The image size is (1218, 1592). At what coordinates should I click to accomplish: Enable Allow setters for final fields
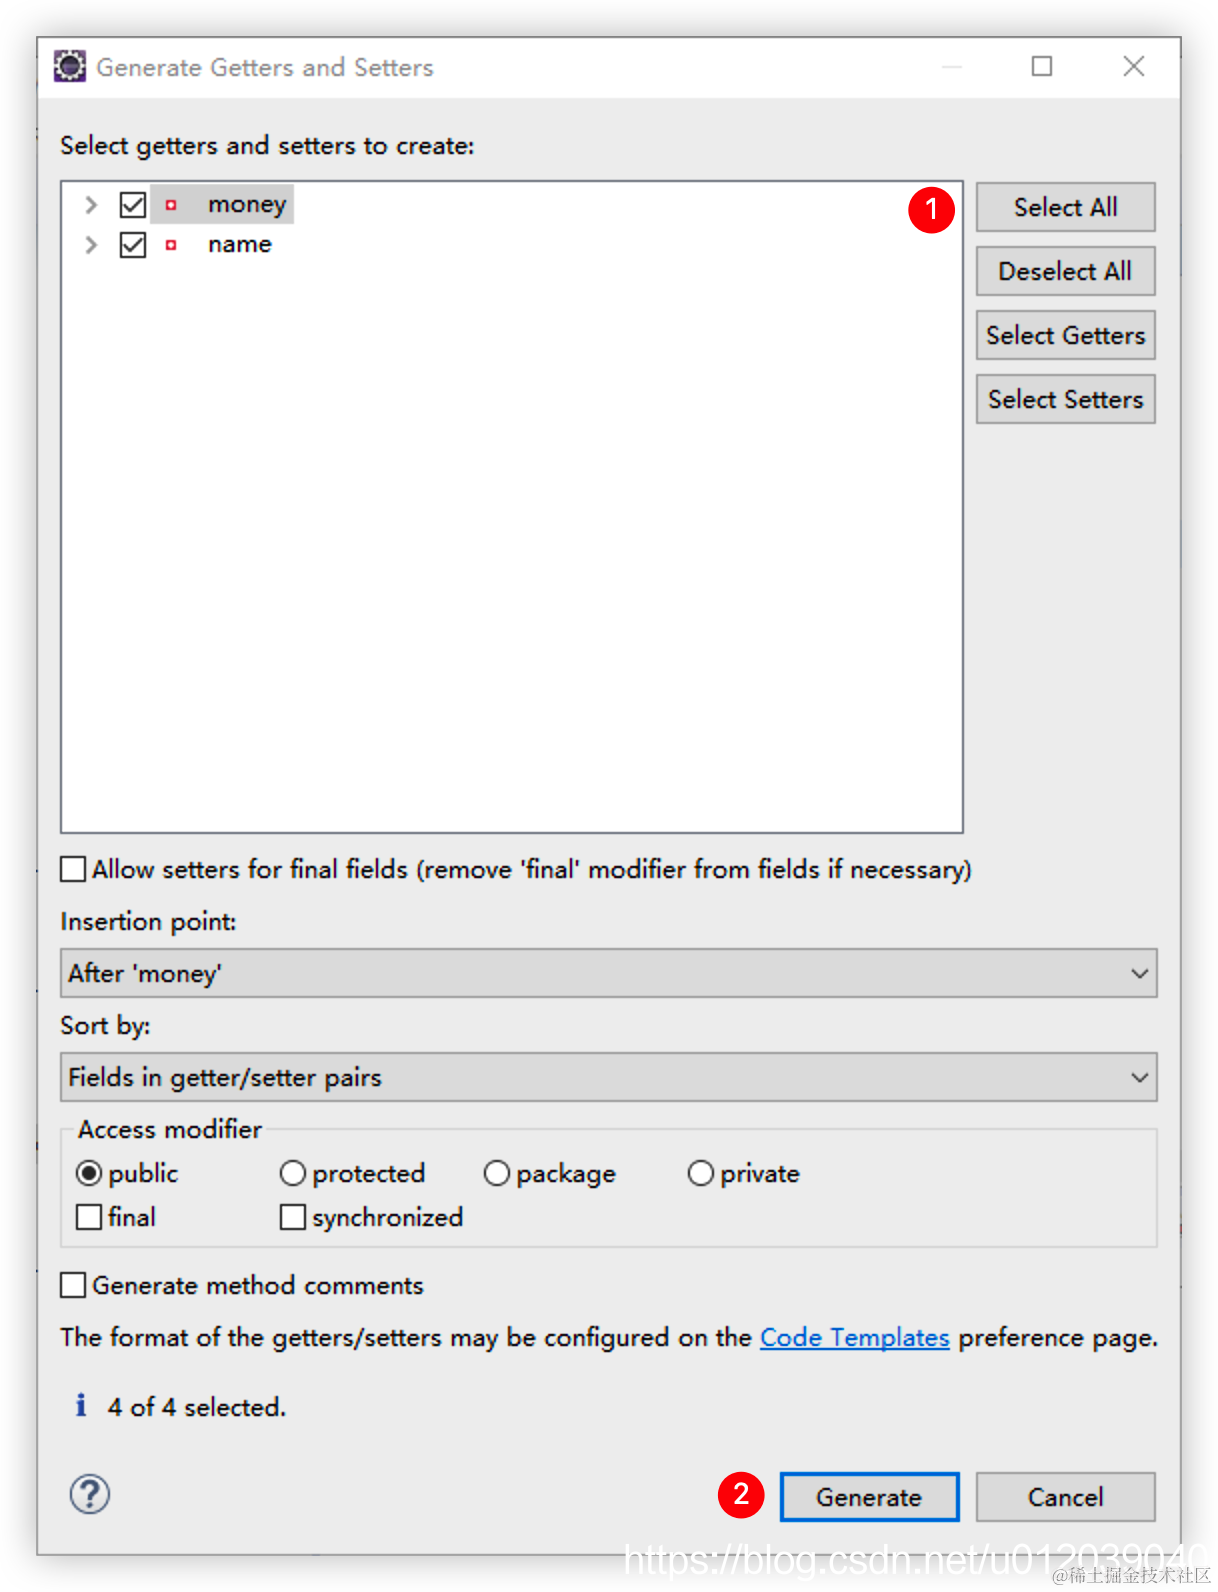point(73,869)
